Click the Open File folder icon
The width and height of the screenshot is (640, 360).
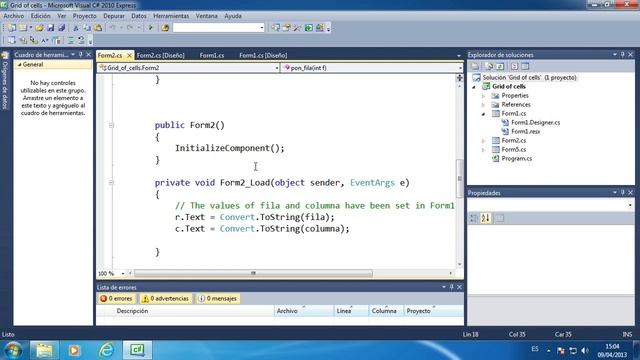point(39,28)
